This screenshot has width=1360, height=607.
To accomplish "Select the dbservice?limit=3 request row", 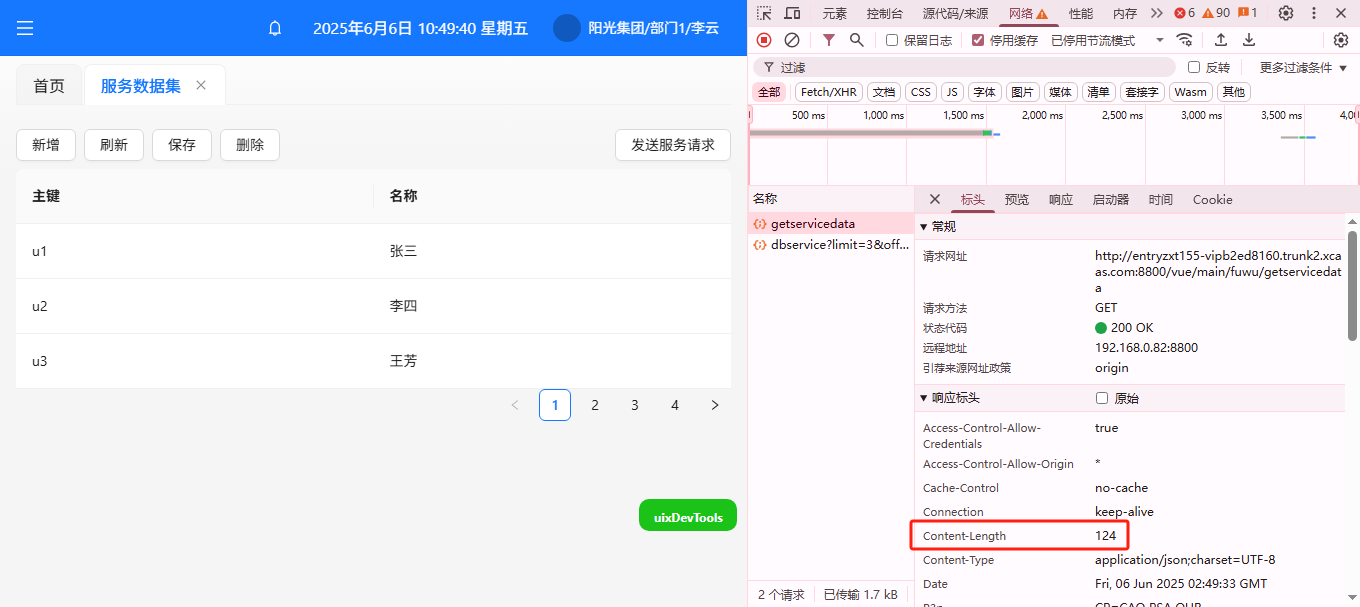I will [x=832, y=244].
